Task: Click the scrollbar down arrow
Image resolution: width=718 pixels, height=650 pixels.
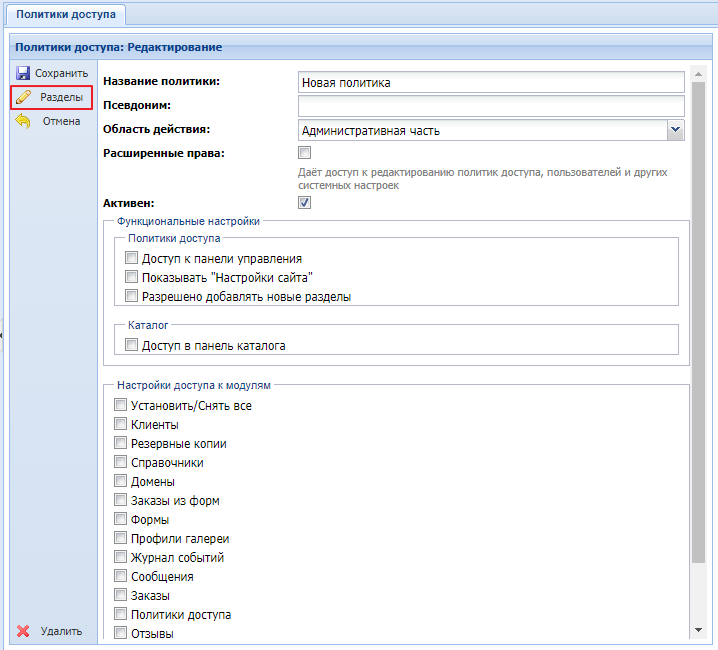Action: tap(699, 630)
